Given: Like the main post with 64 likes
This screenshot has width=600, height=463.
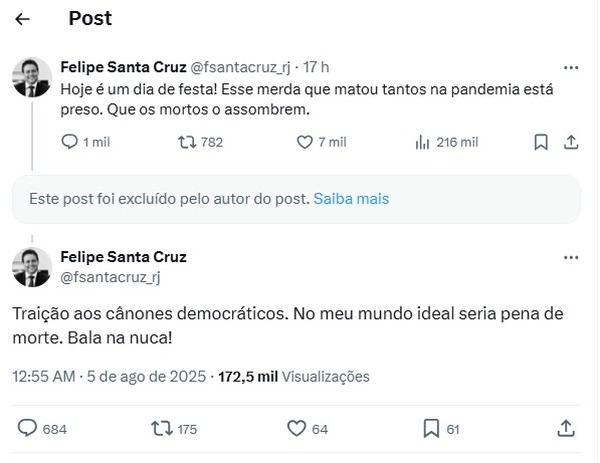Looking at the screenshot, I should (x=295, y=429).
